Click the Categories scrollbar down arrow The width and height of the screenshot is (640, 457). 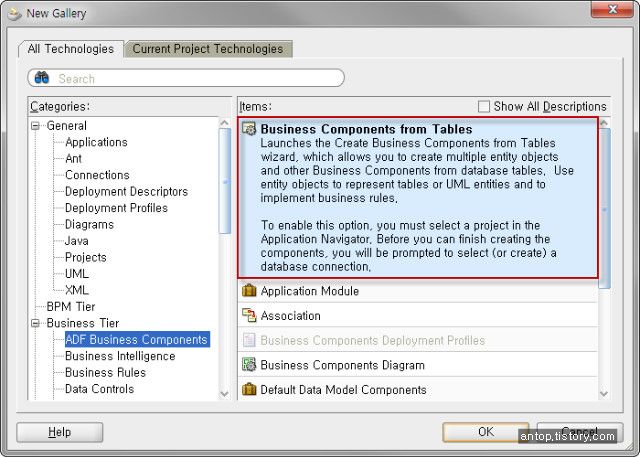pyautogui.click(x=224, y=394)
